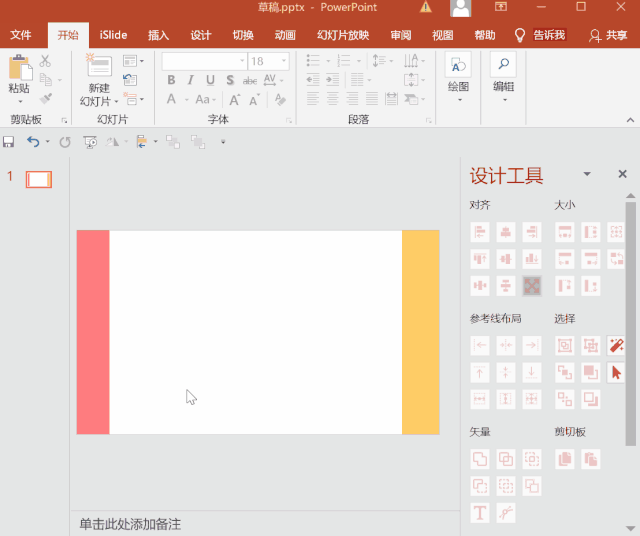Click the text T icon under 矢量
This screenshot has height=536, width=640.
coord(480,513)
